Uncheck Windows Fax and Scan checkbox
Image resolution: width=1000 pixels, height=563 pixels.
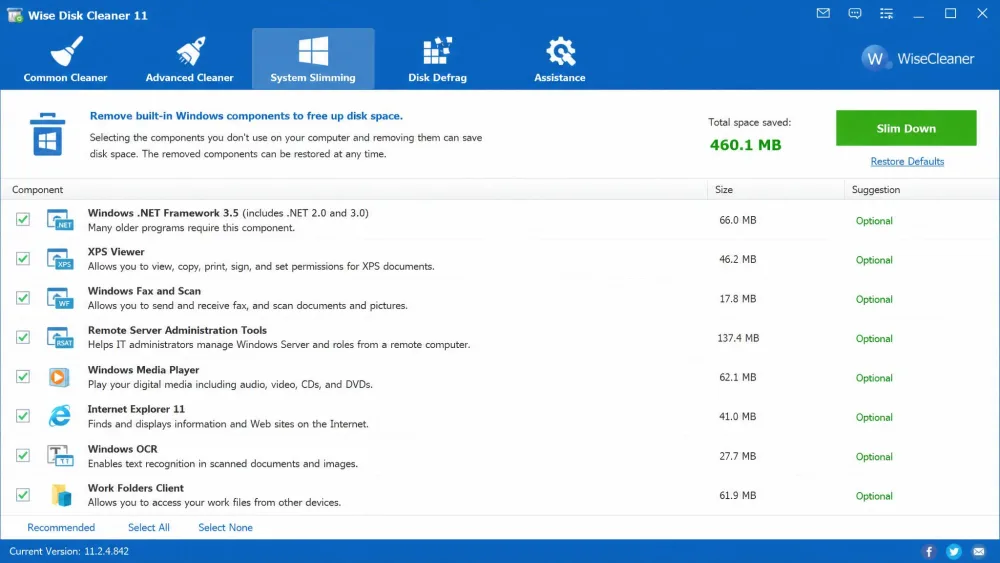[23, 298]
